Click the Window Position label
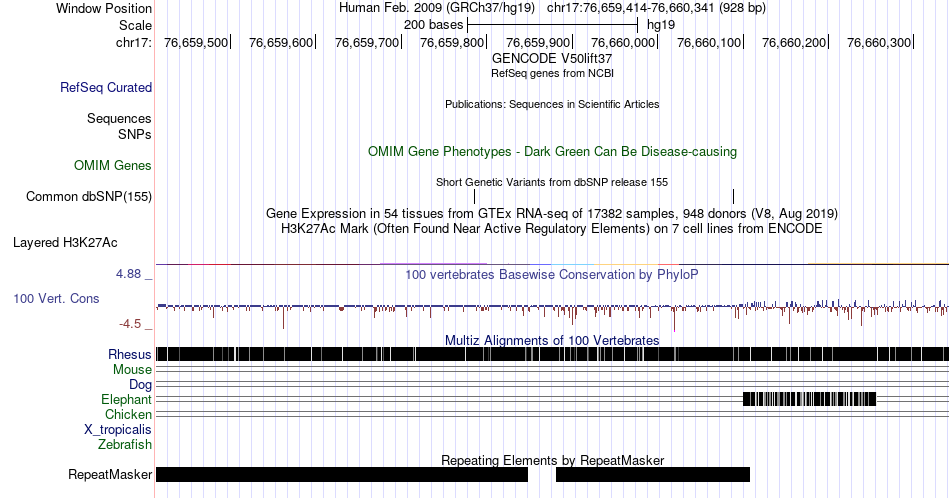The width and height of the screenshot is (950, 498). click(x=104, y=8)
